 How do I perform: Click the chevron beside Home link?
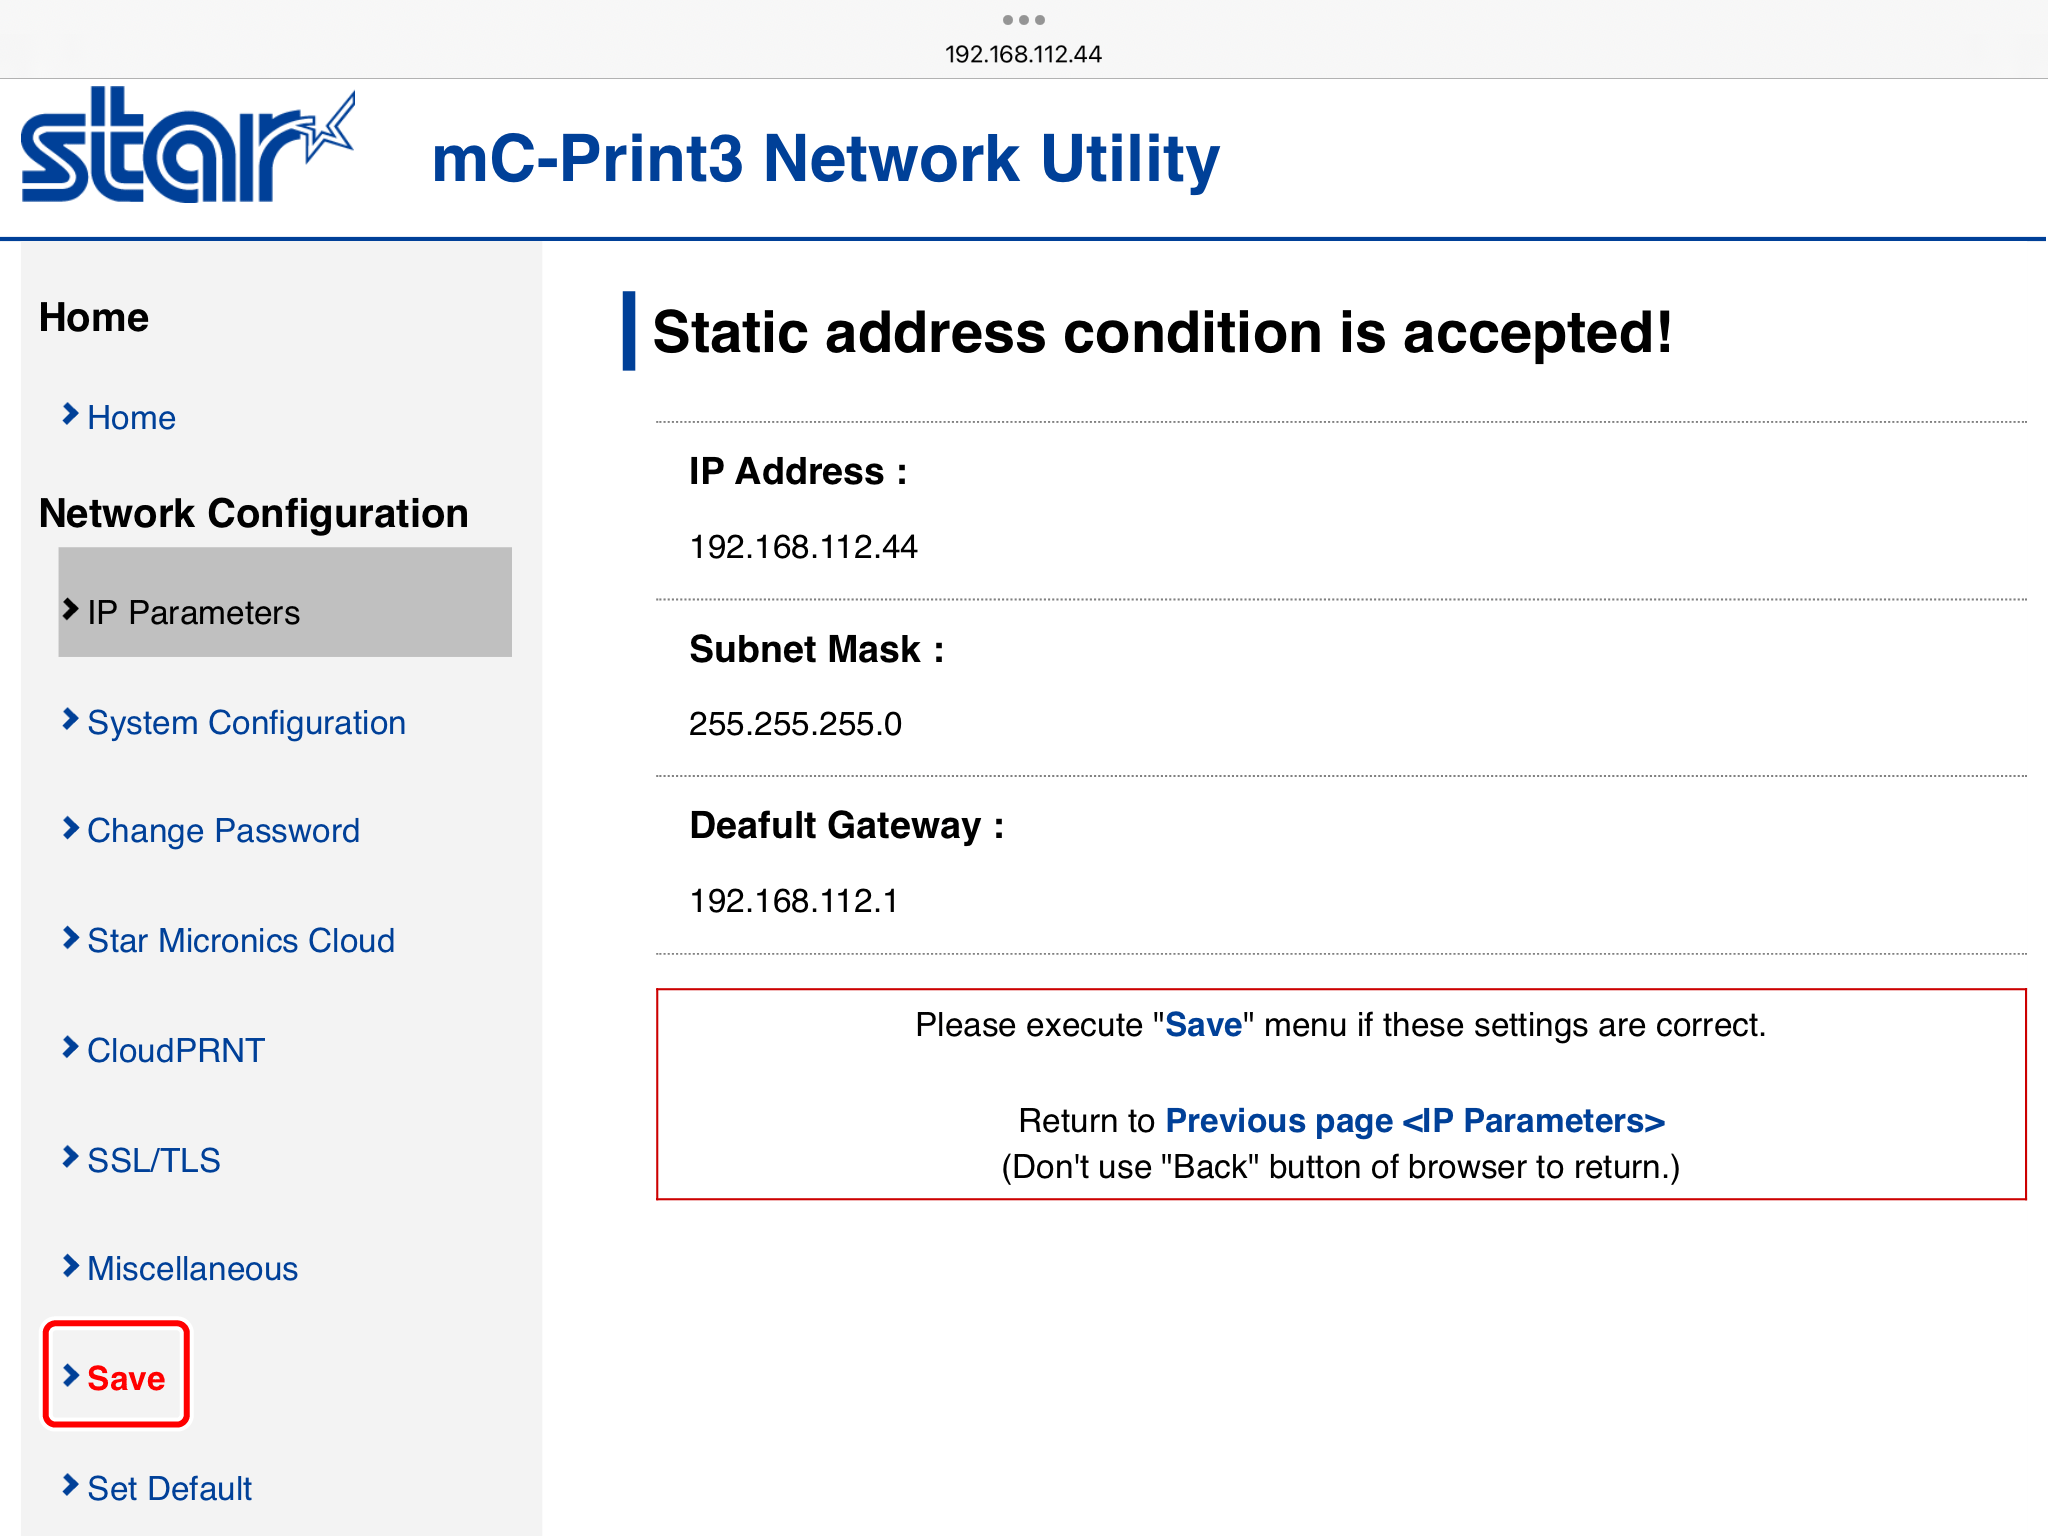click(x=70, y=414)
